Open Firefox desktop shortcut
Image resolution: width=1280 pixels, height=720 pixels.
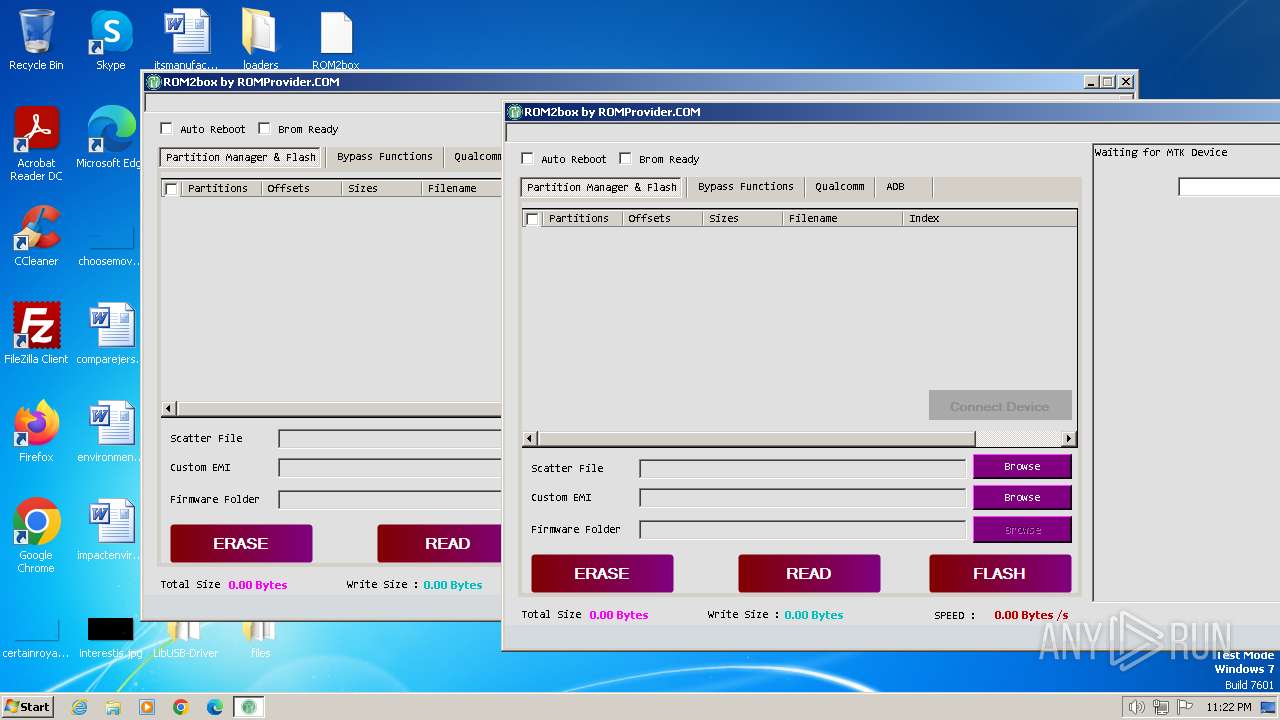(x=36, y=432)
